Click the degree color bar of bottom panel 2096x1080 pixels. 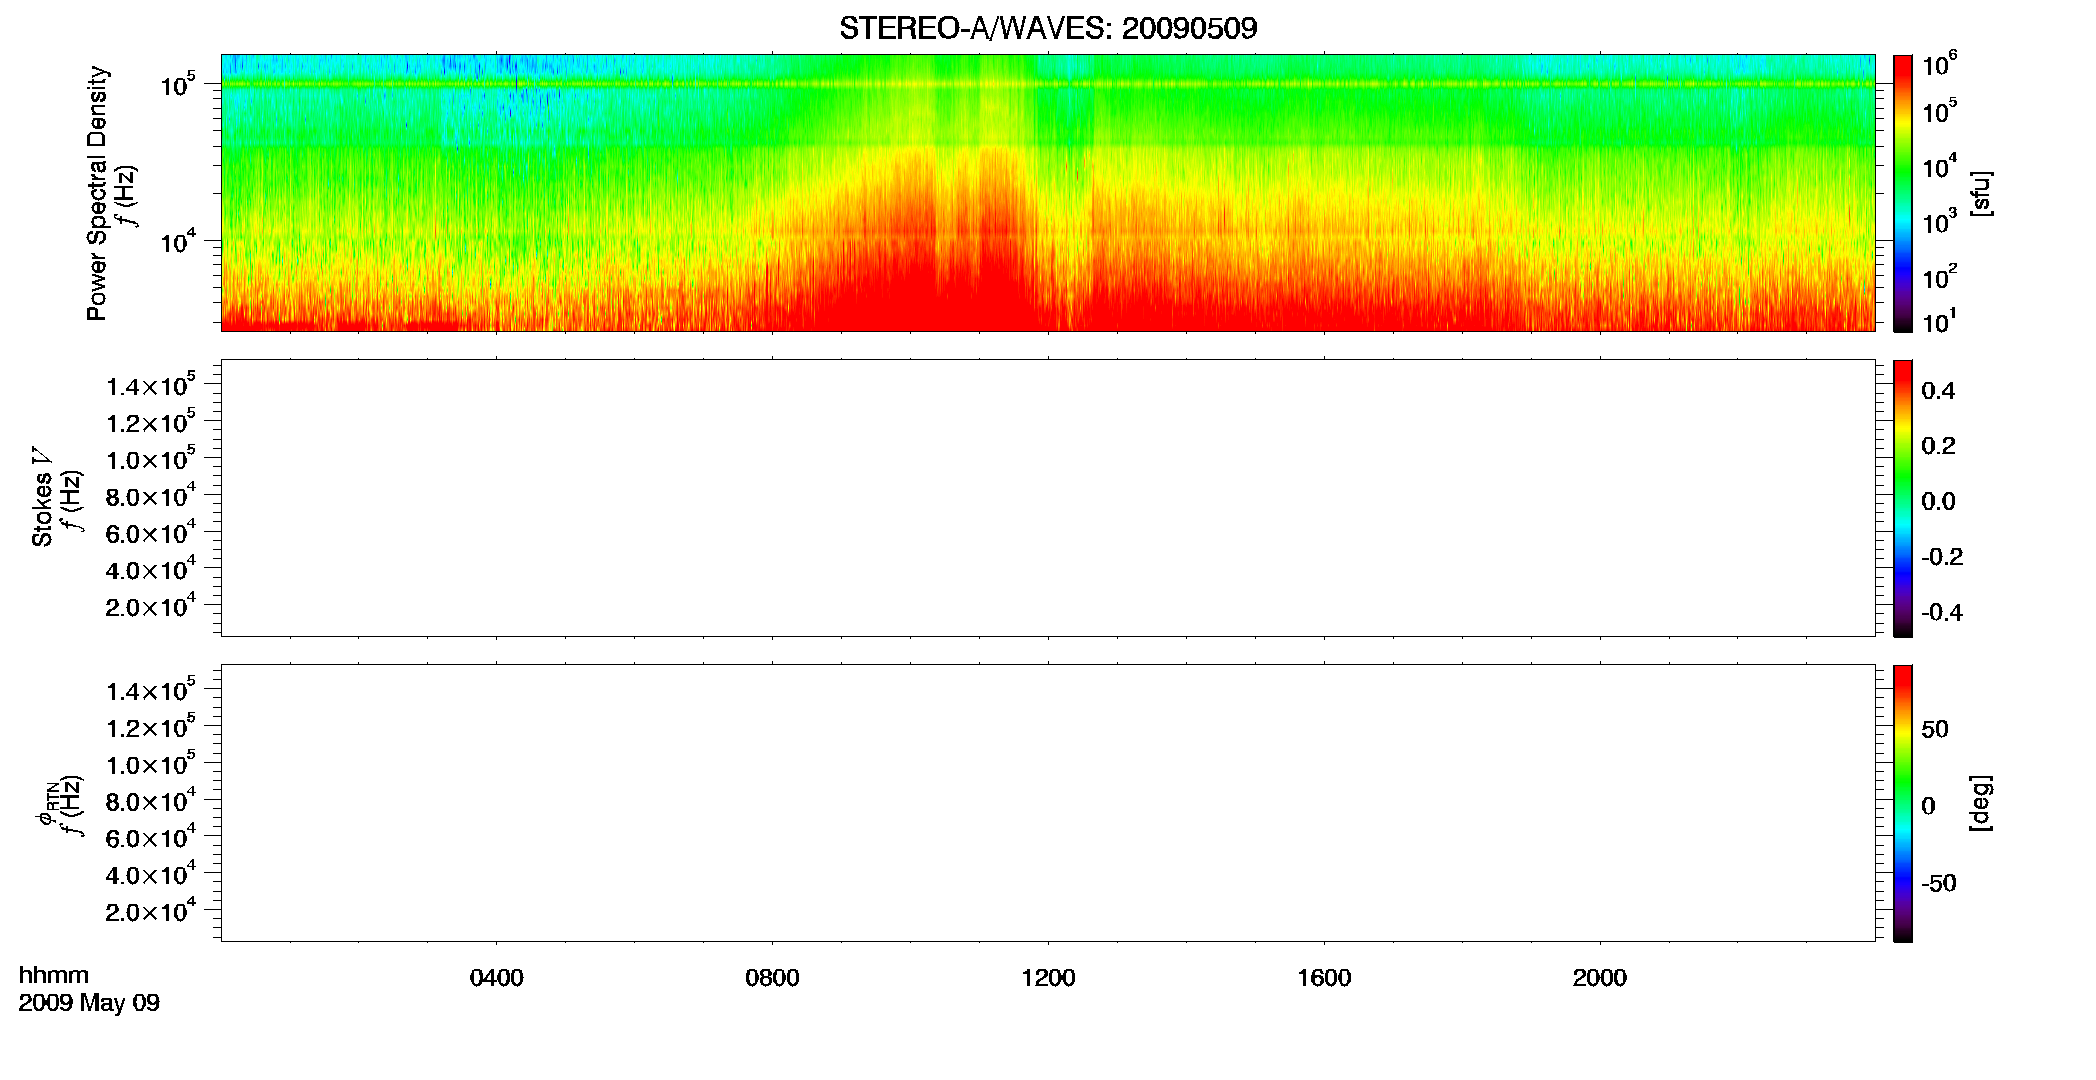1903,803
